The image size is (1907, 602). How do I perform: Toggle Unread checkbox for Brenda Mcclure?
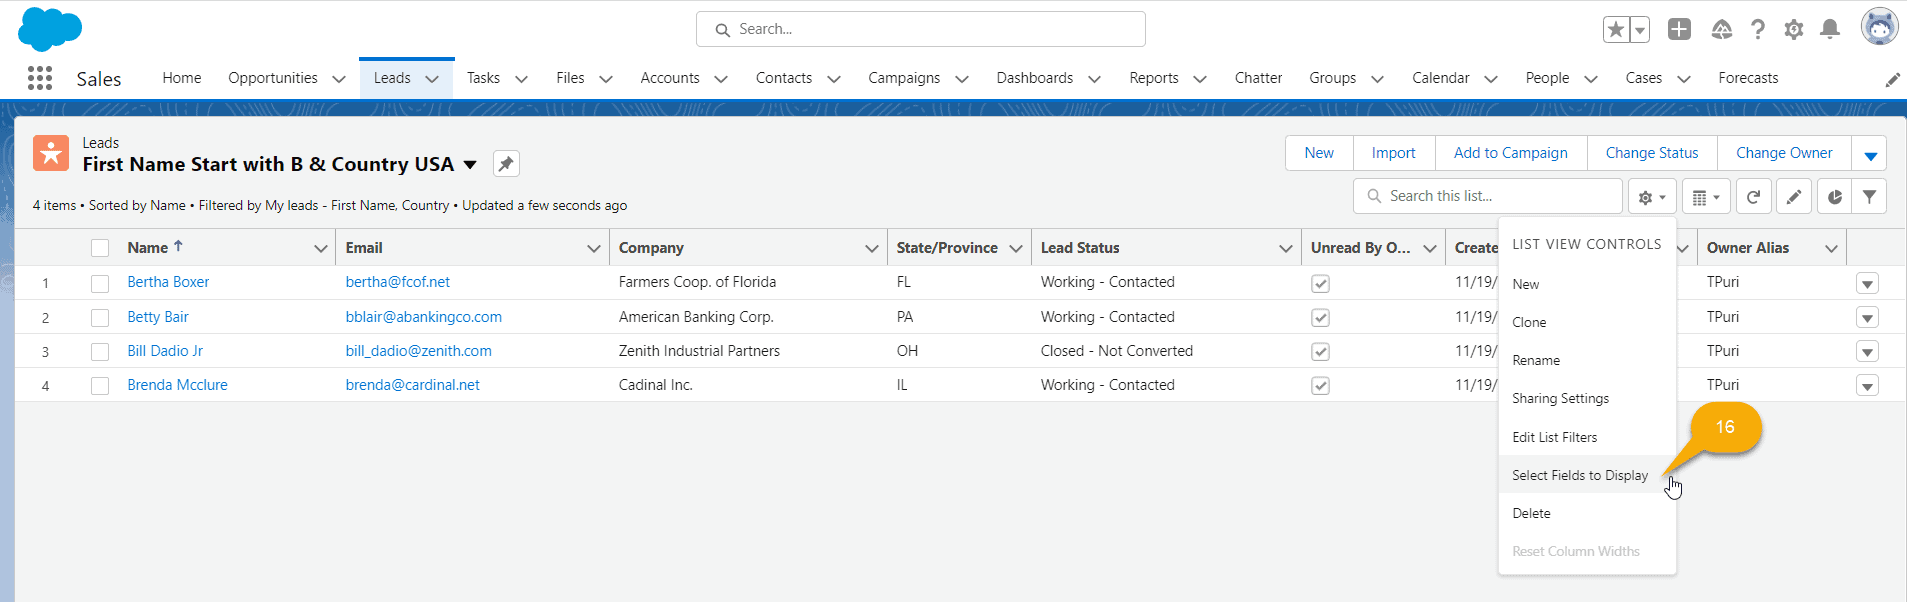pyautogui.click(x=1320, y=386)
